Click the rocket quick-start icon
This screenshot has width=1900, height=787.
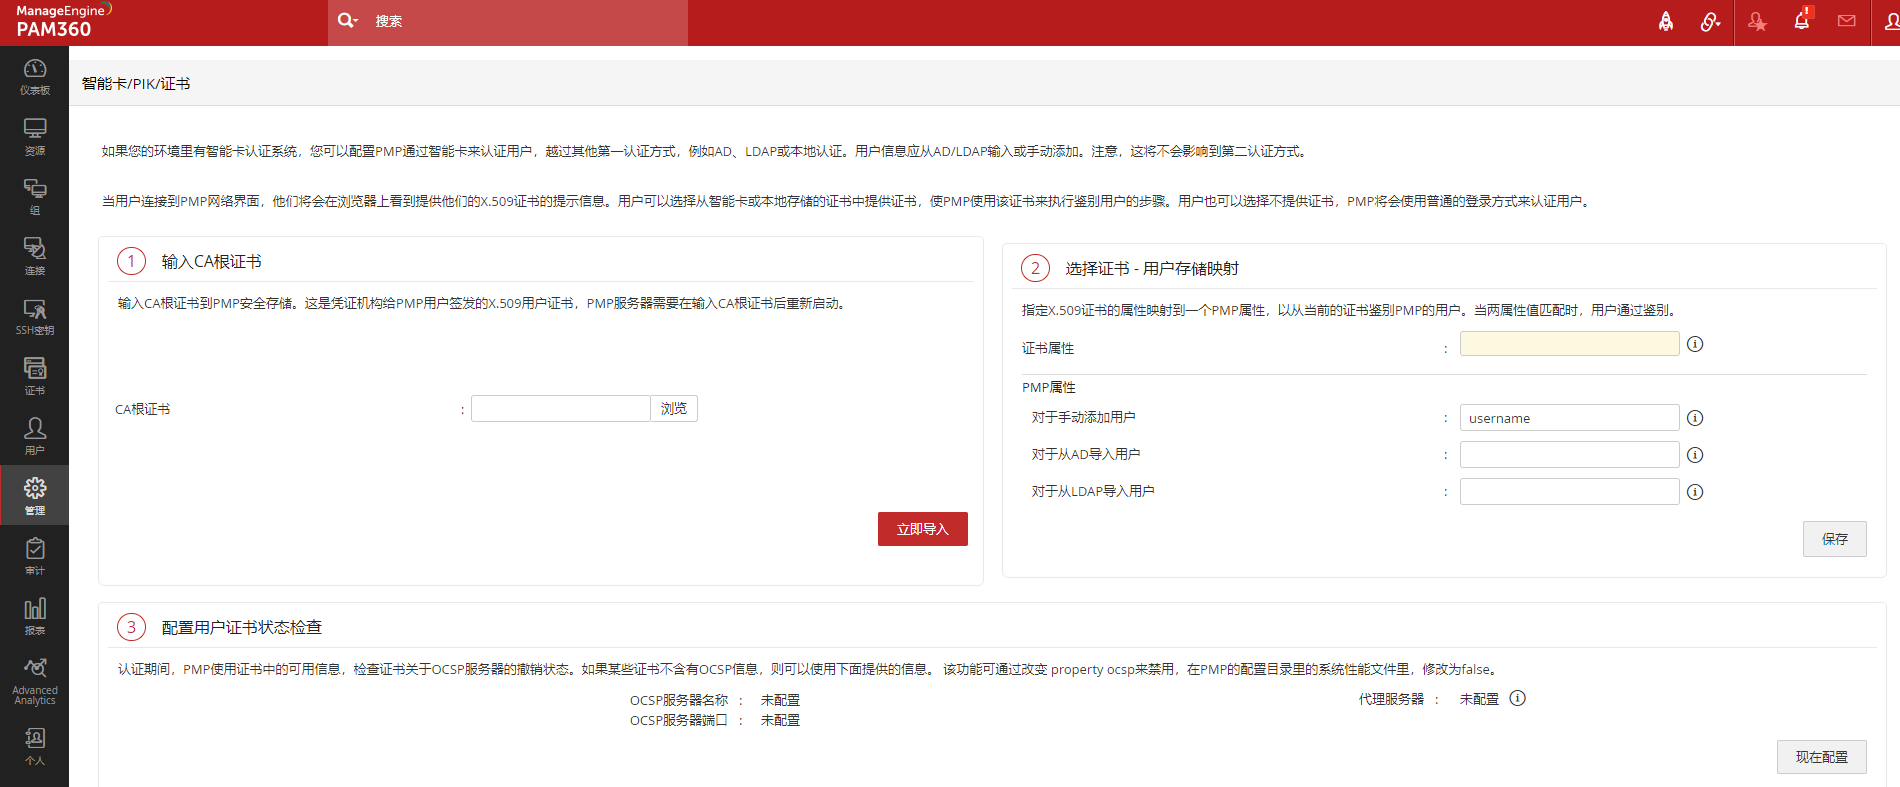click(1666, 21)
